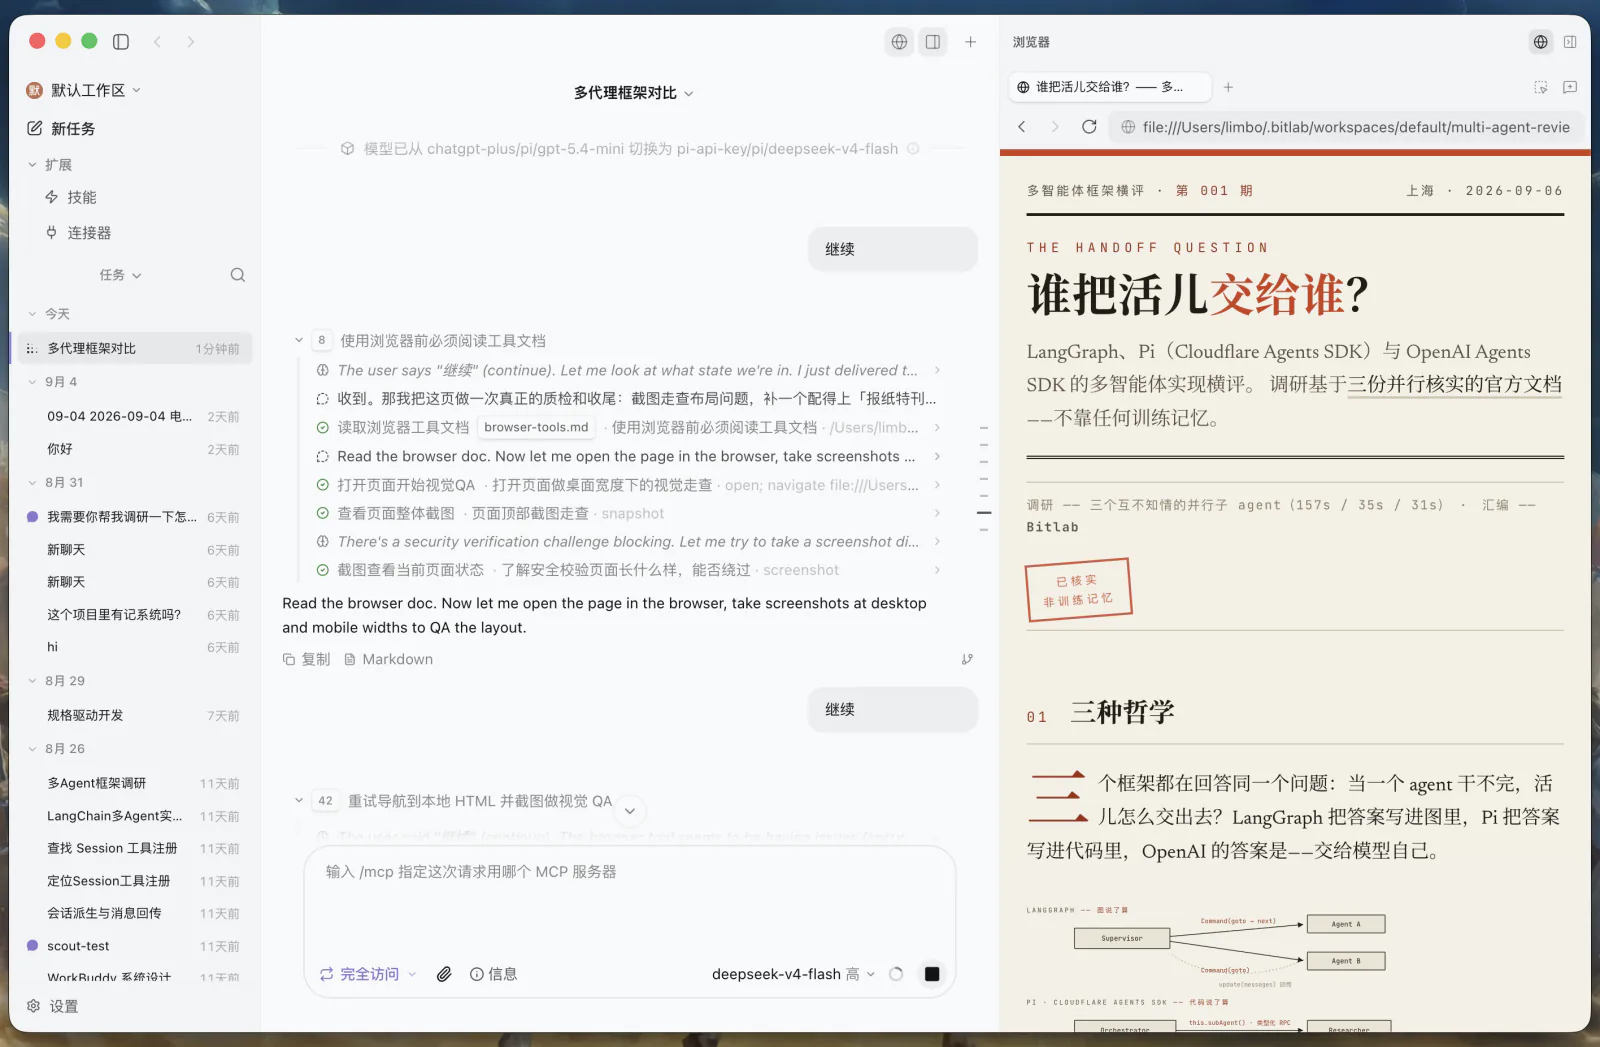Open the 你好 chat

pyautogui.click(x=135, y=449)
